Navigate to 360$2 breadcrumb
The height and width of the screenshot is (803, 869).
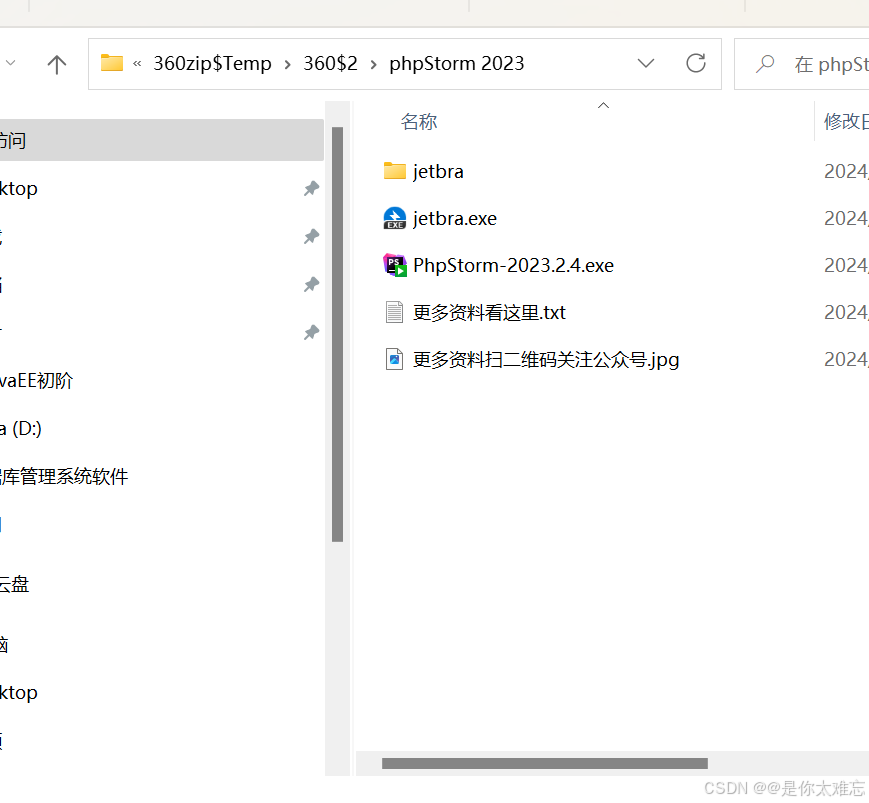click(330, 64)
